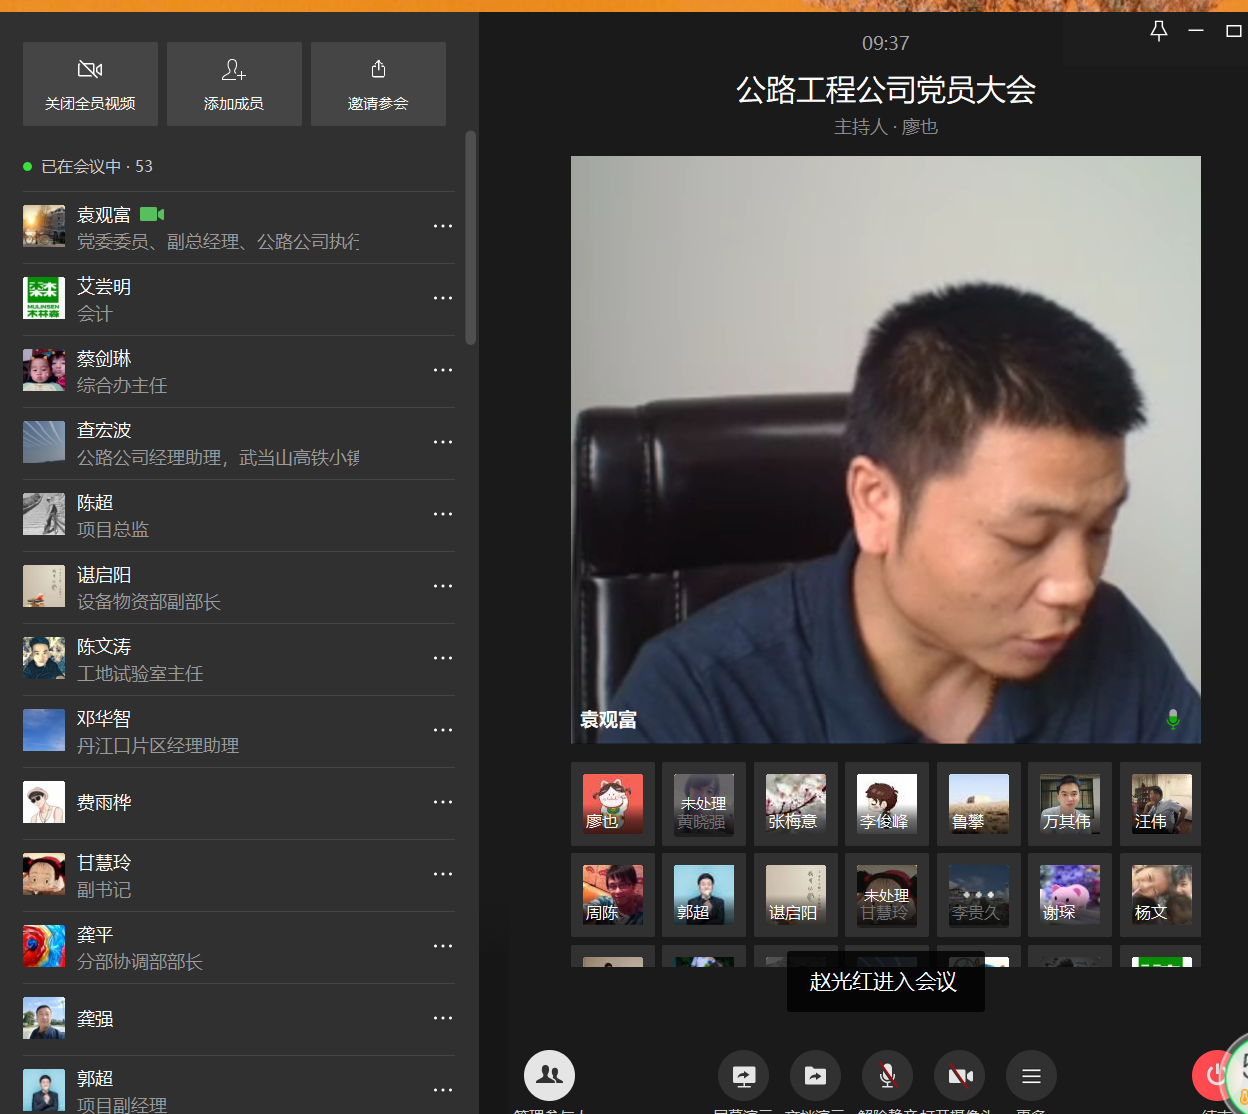Click the manage participants icon
This screenshot has height=1114, width=1248.
point(549,1075)
